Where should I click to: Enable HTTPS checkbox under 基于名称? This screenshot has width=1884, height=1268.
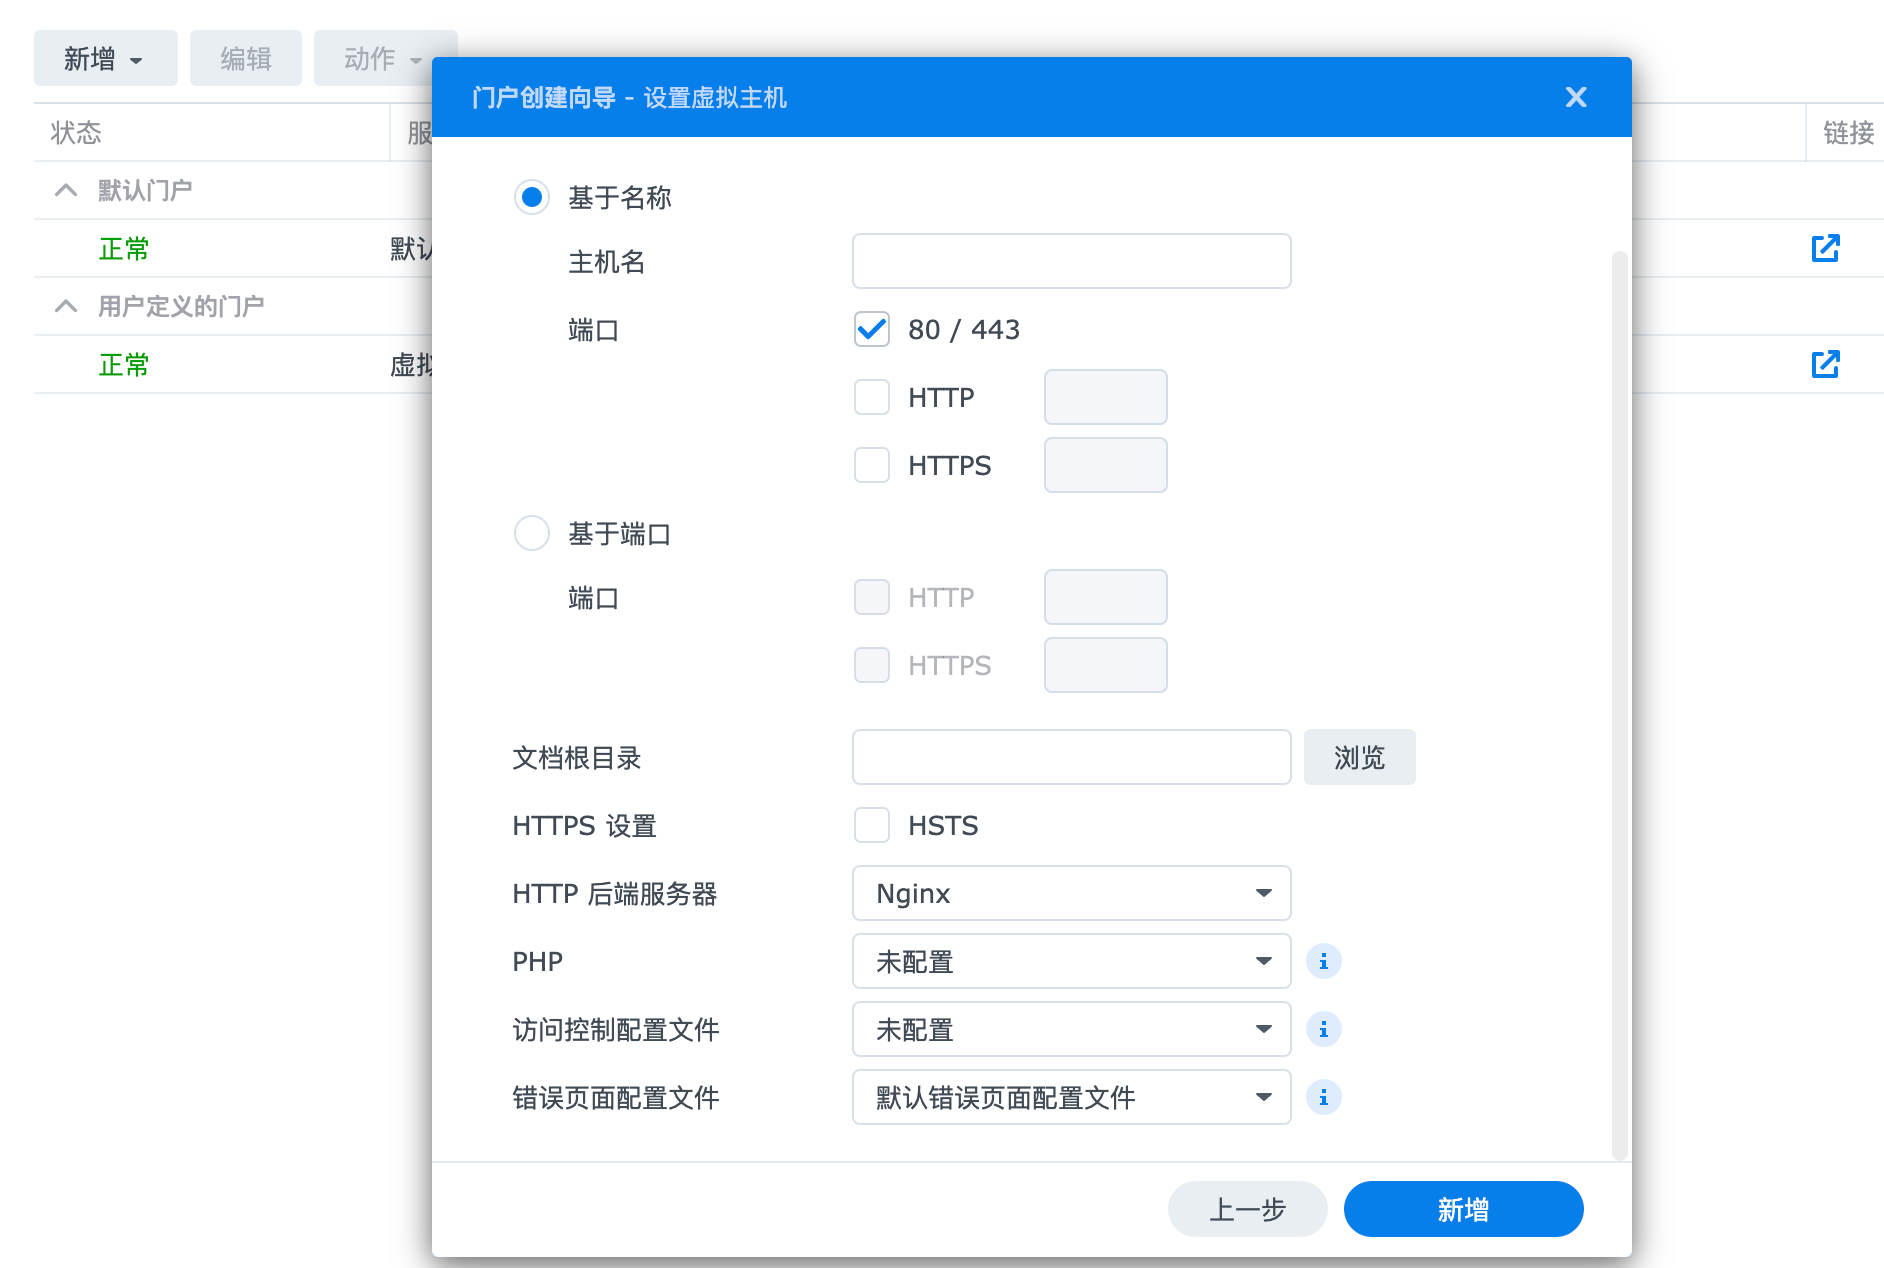(872, 465)
